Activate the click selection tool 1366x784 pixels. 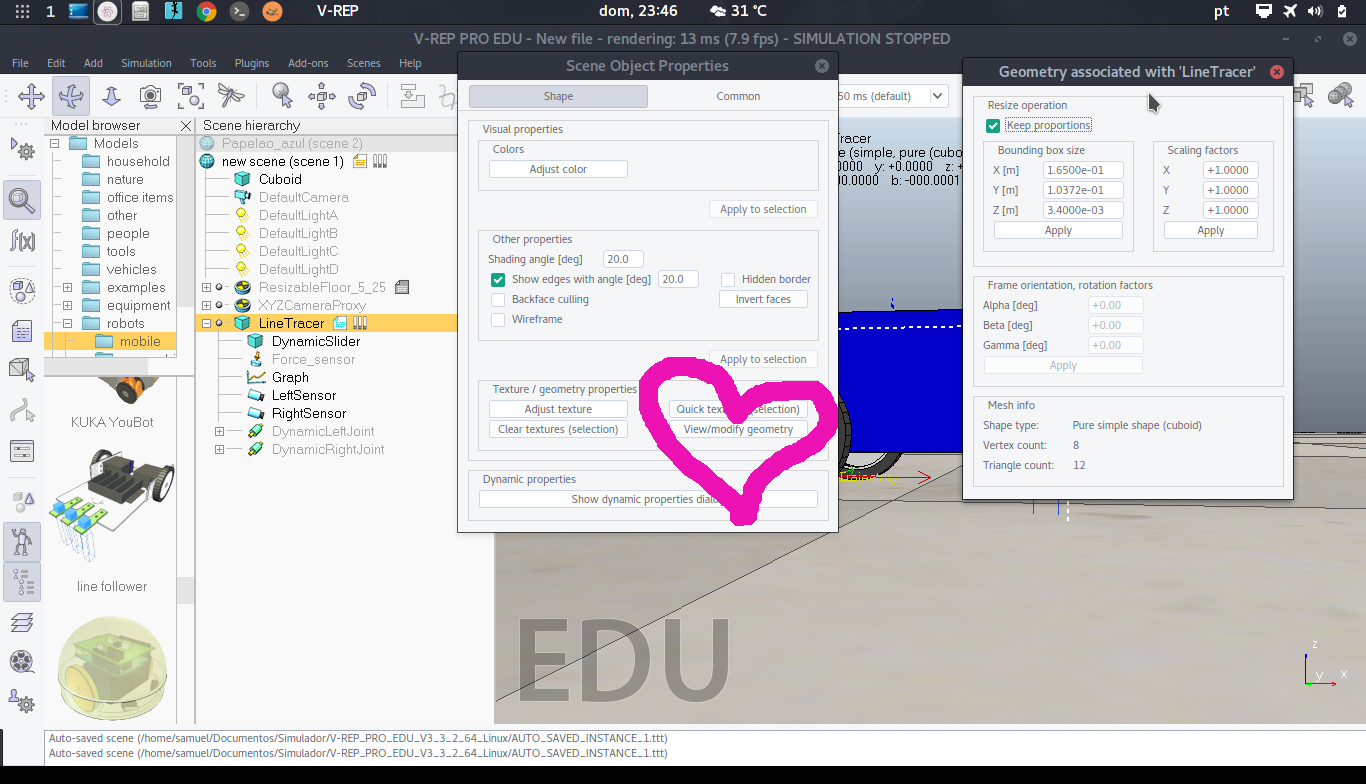[x=283, y=96]
